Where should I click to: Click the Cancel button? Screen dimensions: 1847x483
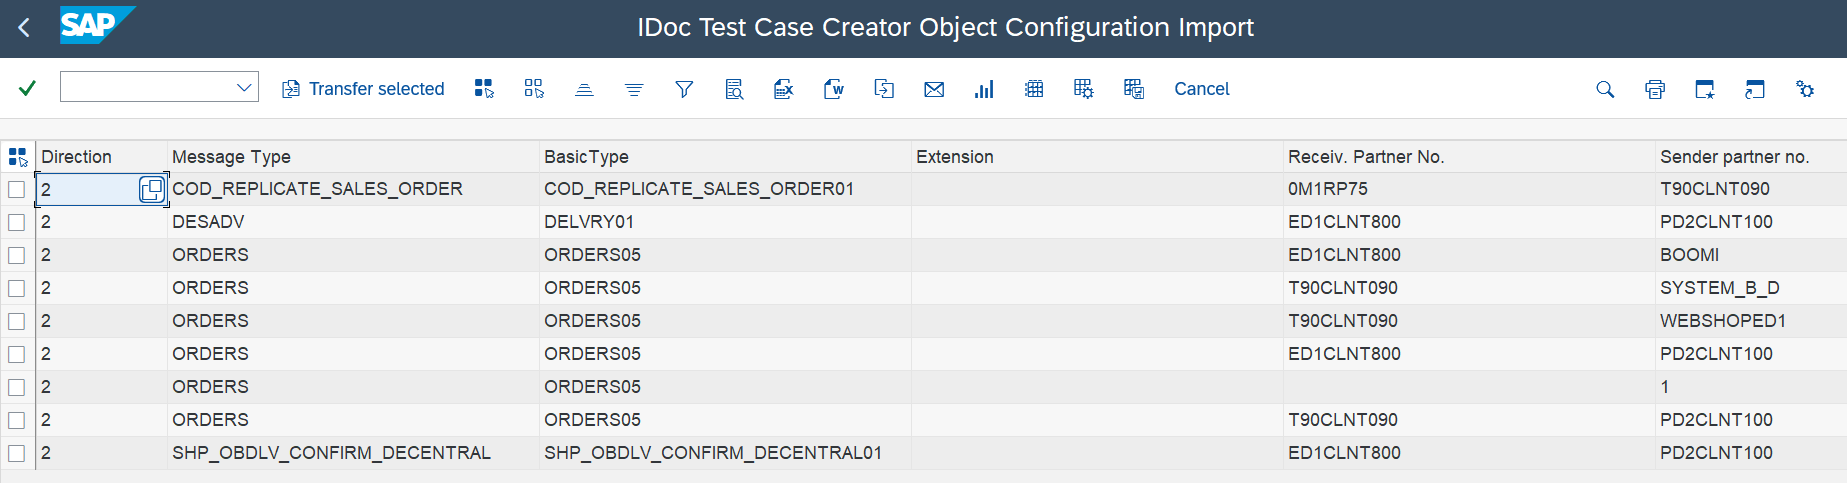point(1201,89)
